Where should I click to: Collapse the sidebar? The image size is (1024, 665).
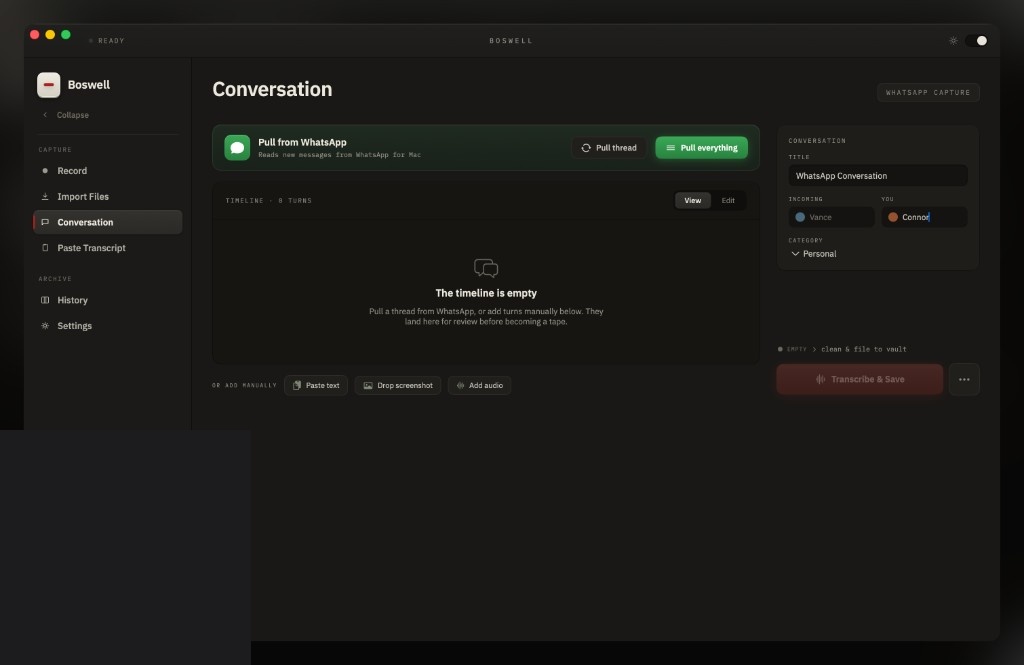coord(65,115)
